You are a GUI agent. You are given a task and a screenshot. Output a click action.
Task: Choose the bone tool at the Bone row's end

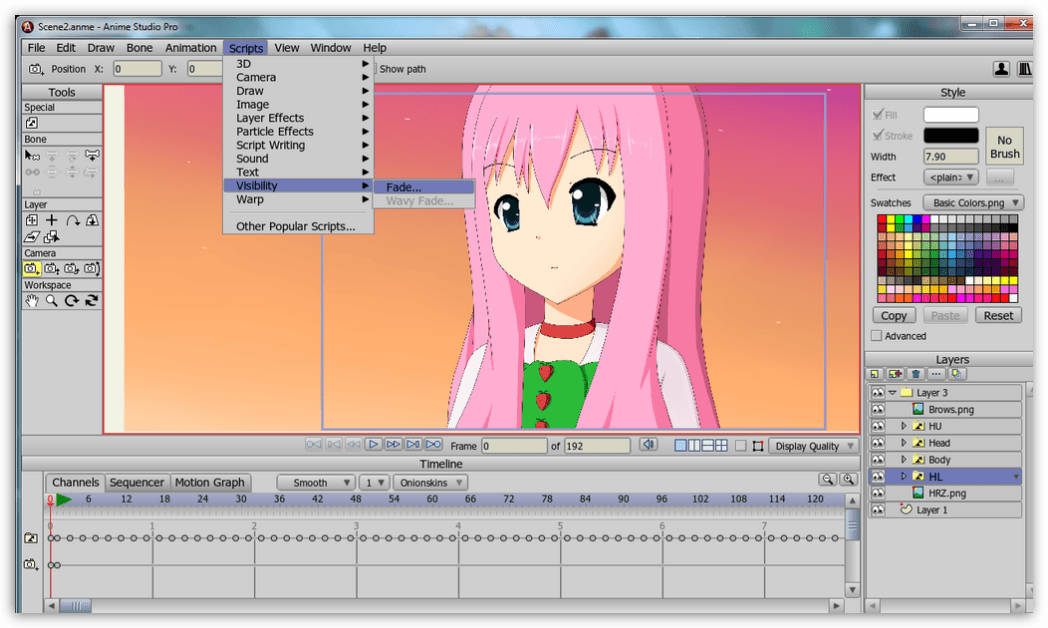[92, 156]
